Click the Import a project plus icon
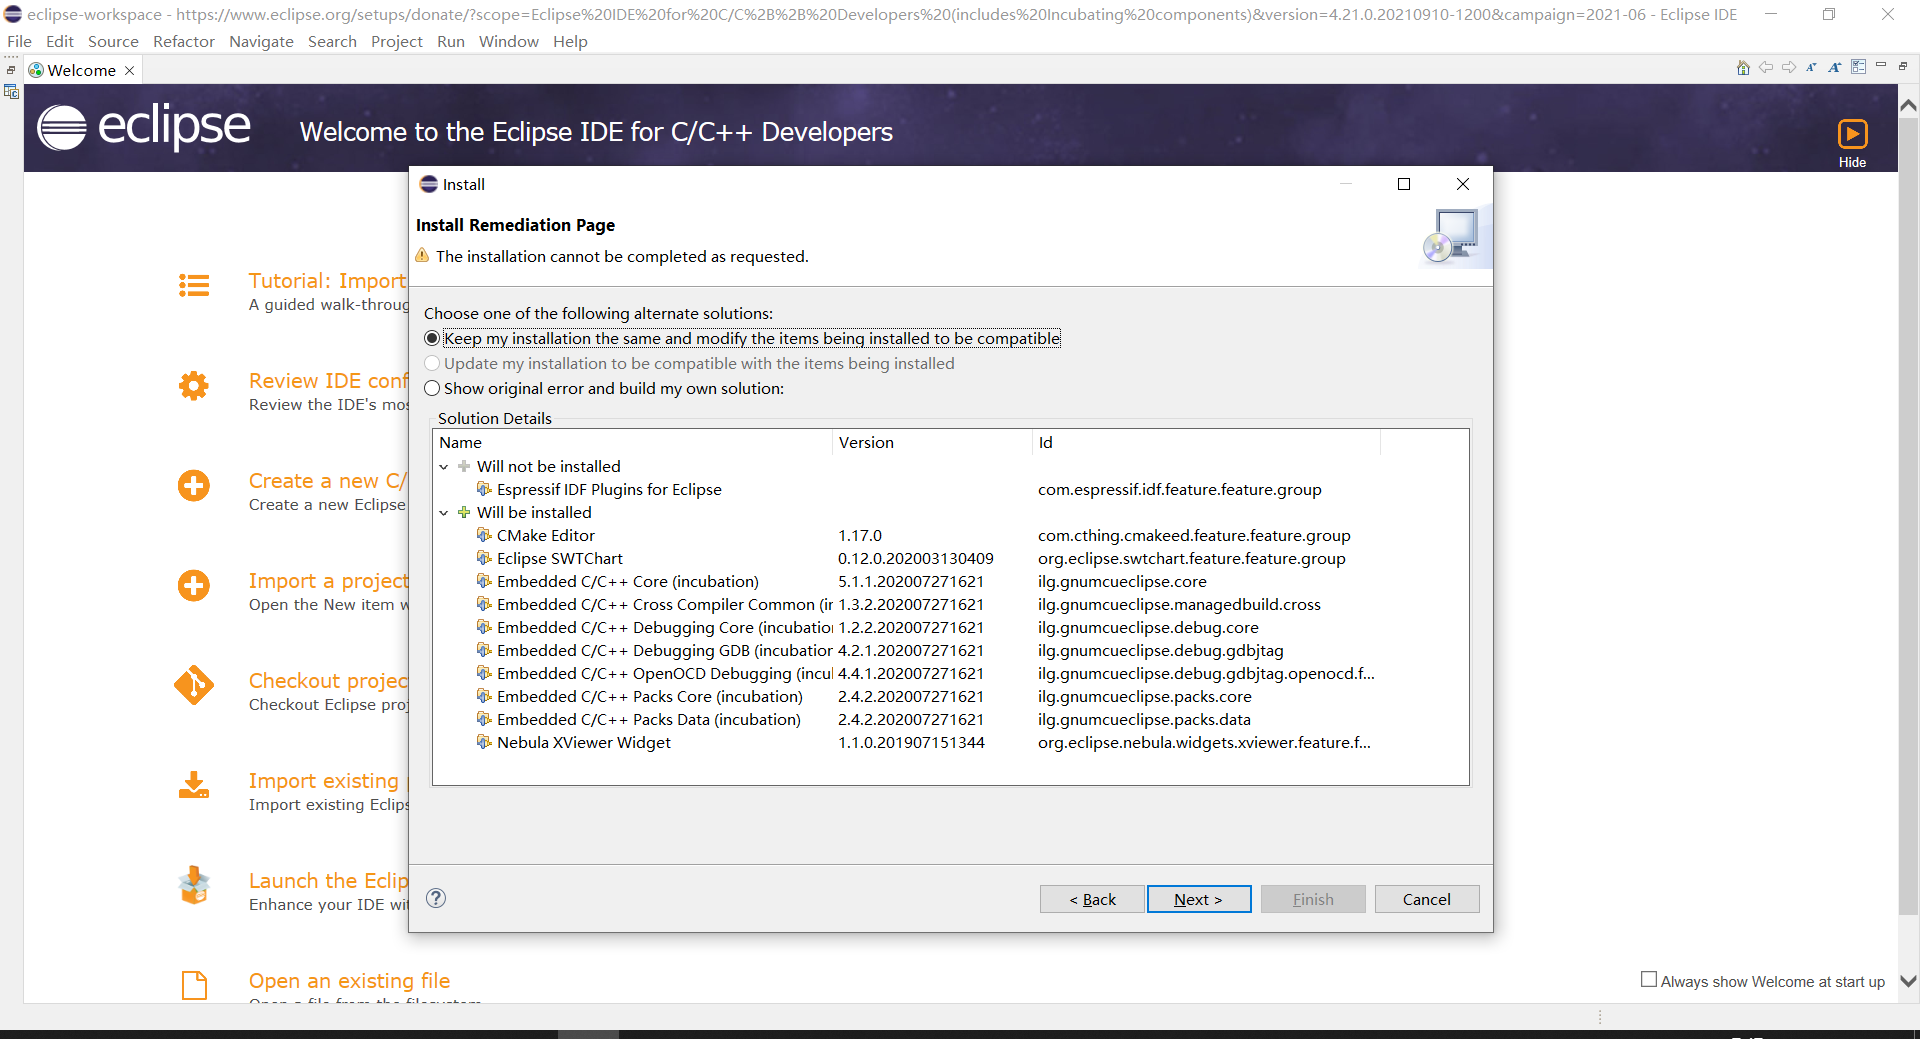 194,586
